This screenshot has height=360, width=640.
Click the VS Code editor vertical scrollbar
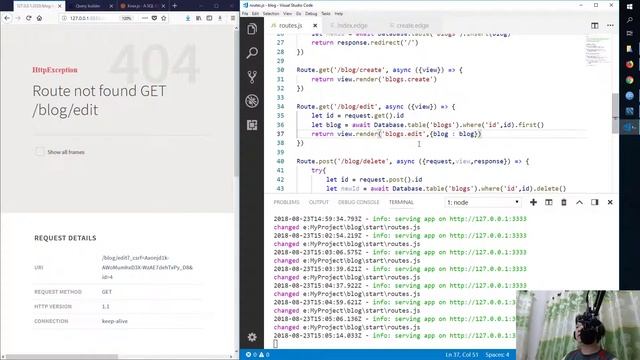click(x=615, y=113)
